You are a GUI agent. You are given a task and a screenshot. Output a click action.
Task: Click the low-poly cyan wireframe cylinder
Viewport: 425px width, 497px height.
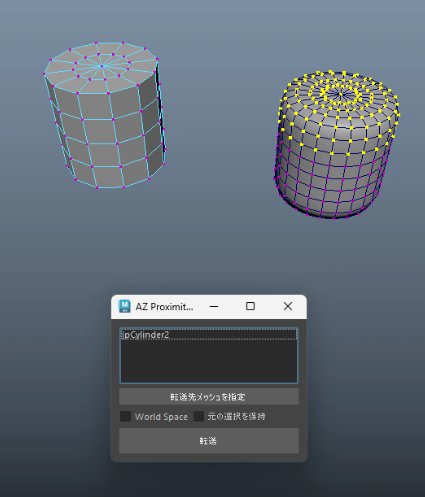(105, 115)
